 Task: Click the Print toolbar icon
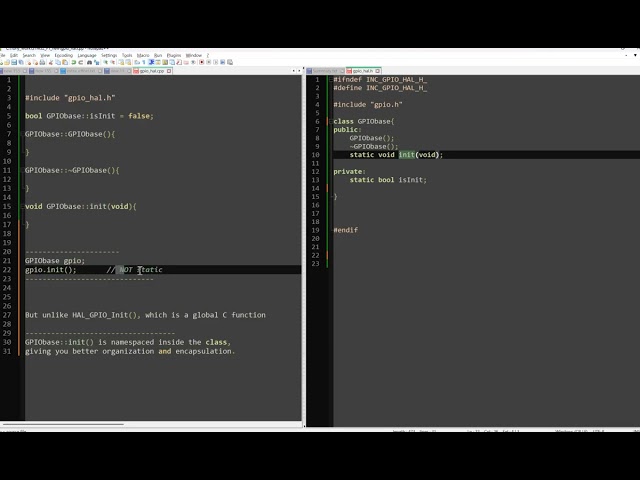click(42, 62)
